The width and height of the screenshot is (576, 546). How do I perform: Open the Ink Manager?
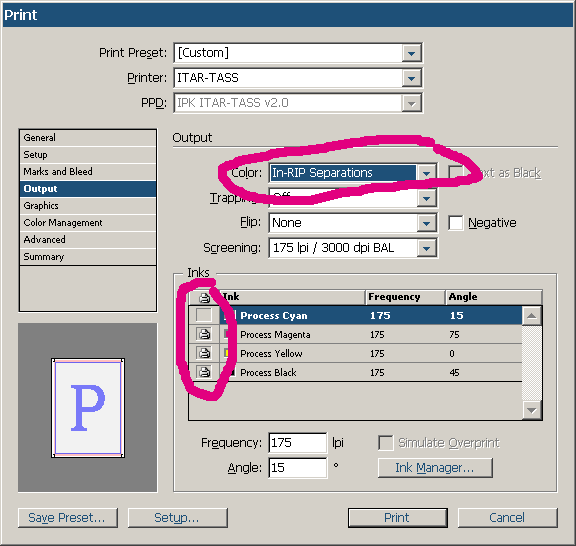[x=435, y=468]
